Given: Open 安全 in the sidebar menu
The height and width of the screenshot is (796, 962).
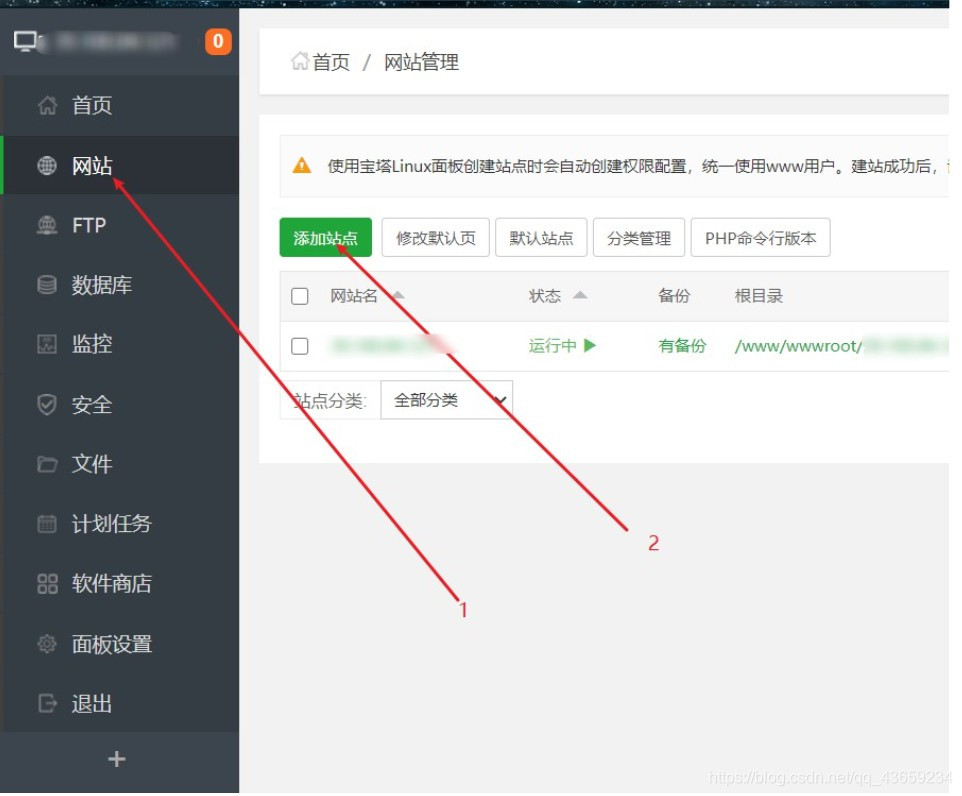Looking at the screenshot, I should pyautogui.click(x=120, y=404).
